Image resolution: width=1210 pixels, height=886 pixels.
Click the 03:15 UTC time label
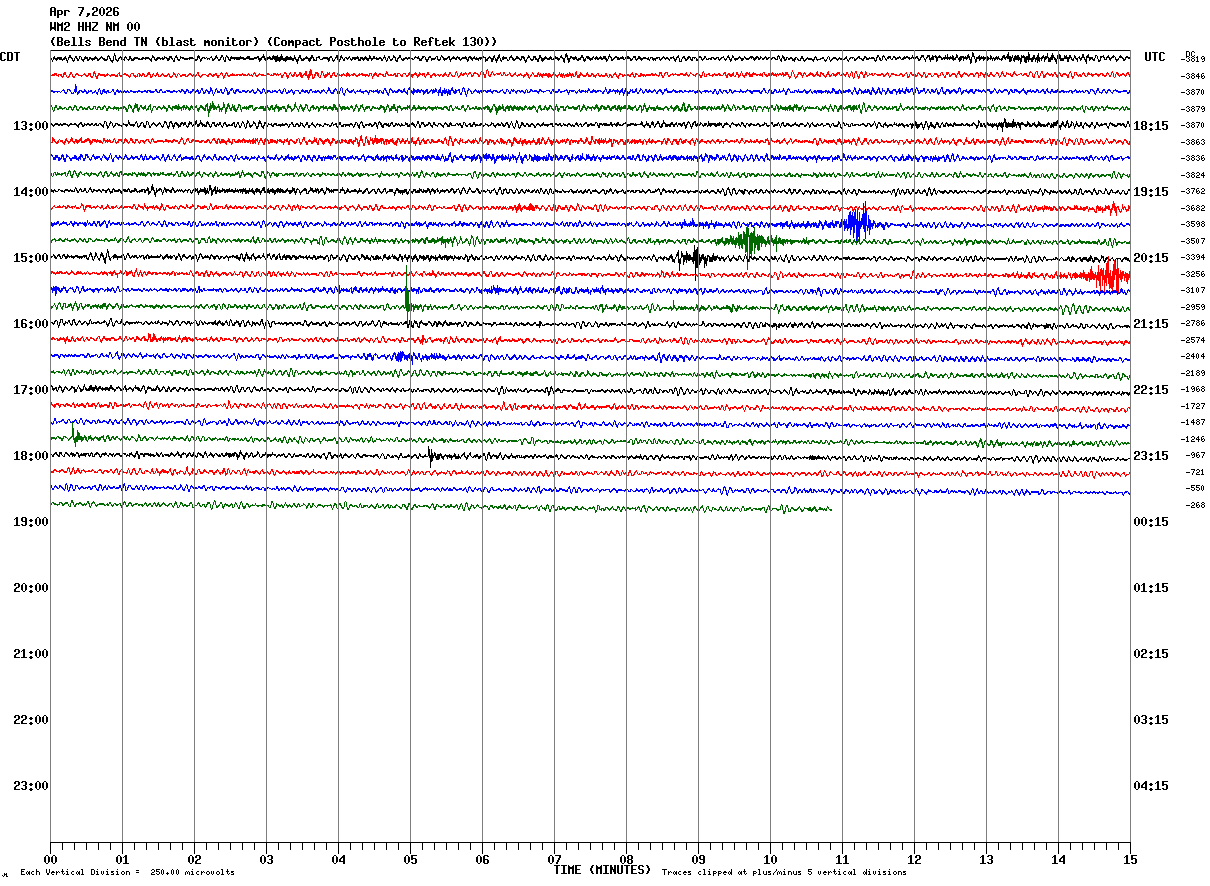[x=1151, y=720]
